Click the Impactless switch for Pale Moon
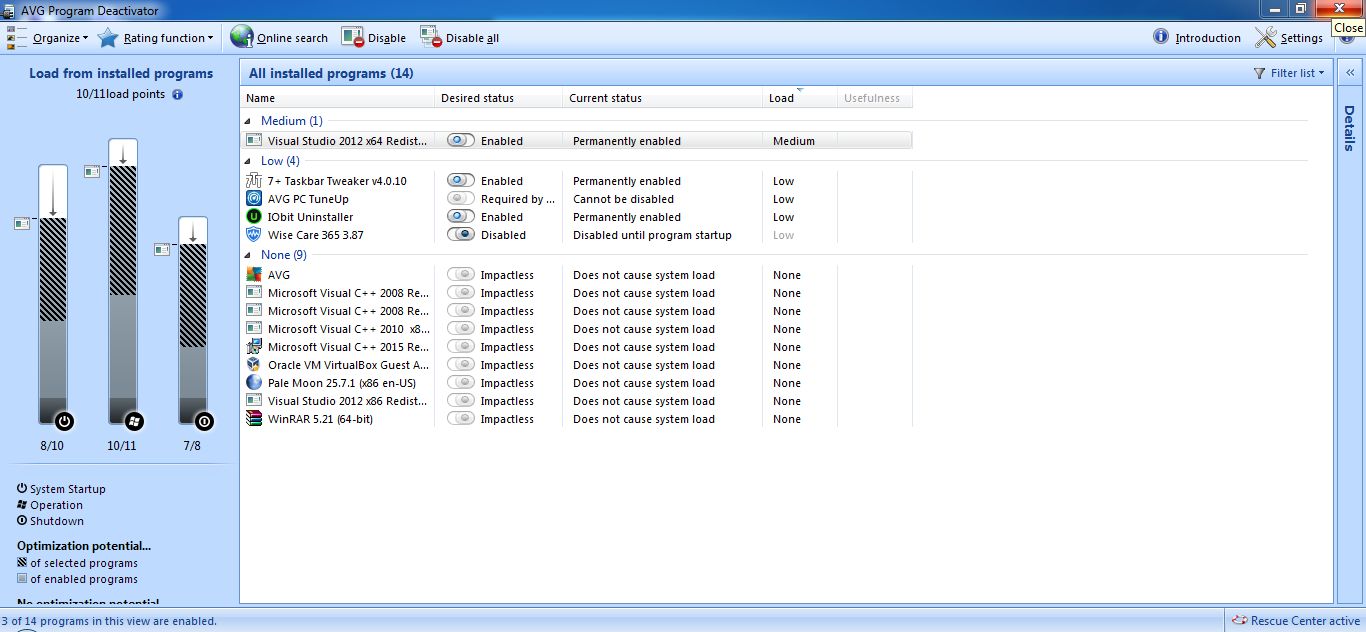This screenshot has width=1366, height=632. 460,383
